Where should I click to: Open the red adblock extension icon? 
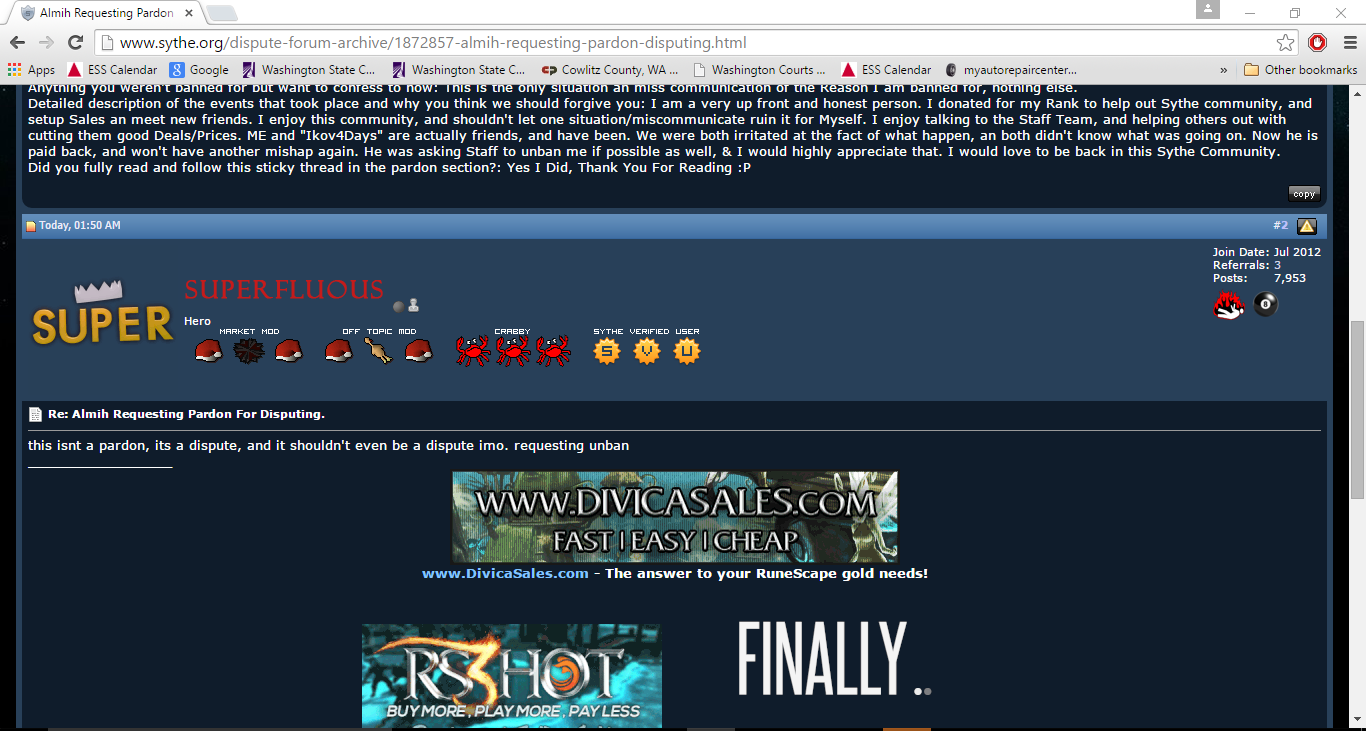(1318, 43)
